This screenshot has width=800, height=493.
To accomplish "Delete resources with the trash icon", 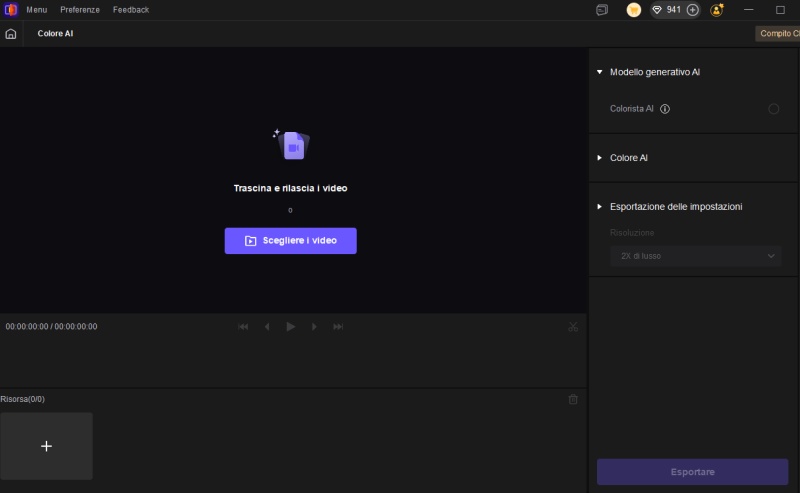I will coord(573,399).
